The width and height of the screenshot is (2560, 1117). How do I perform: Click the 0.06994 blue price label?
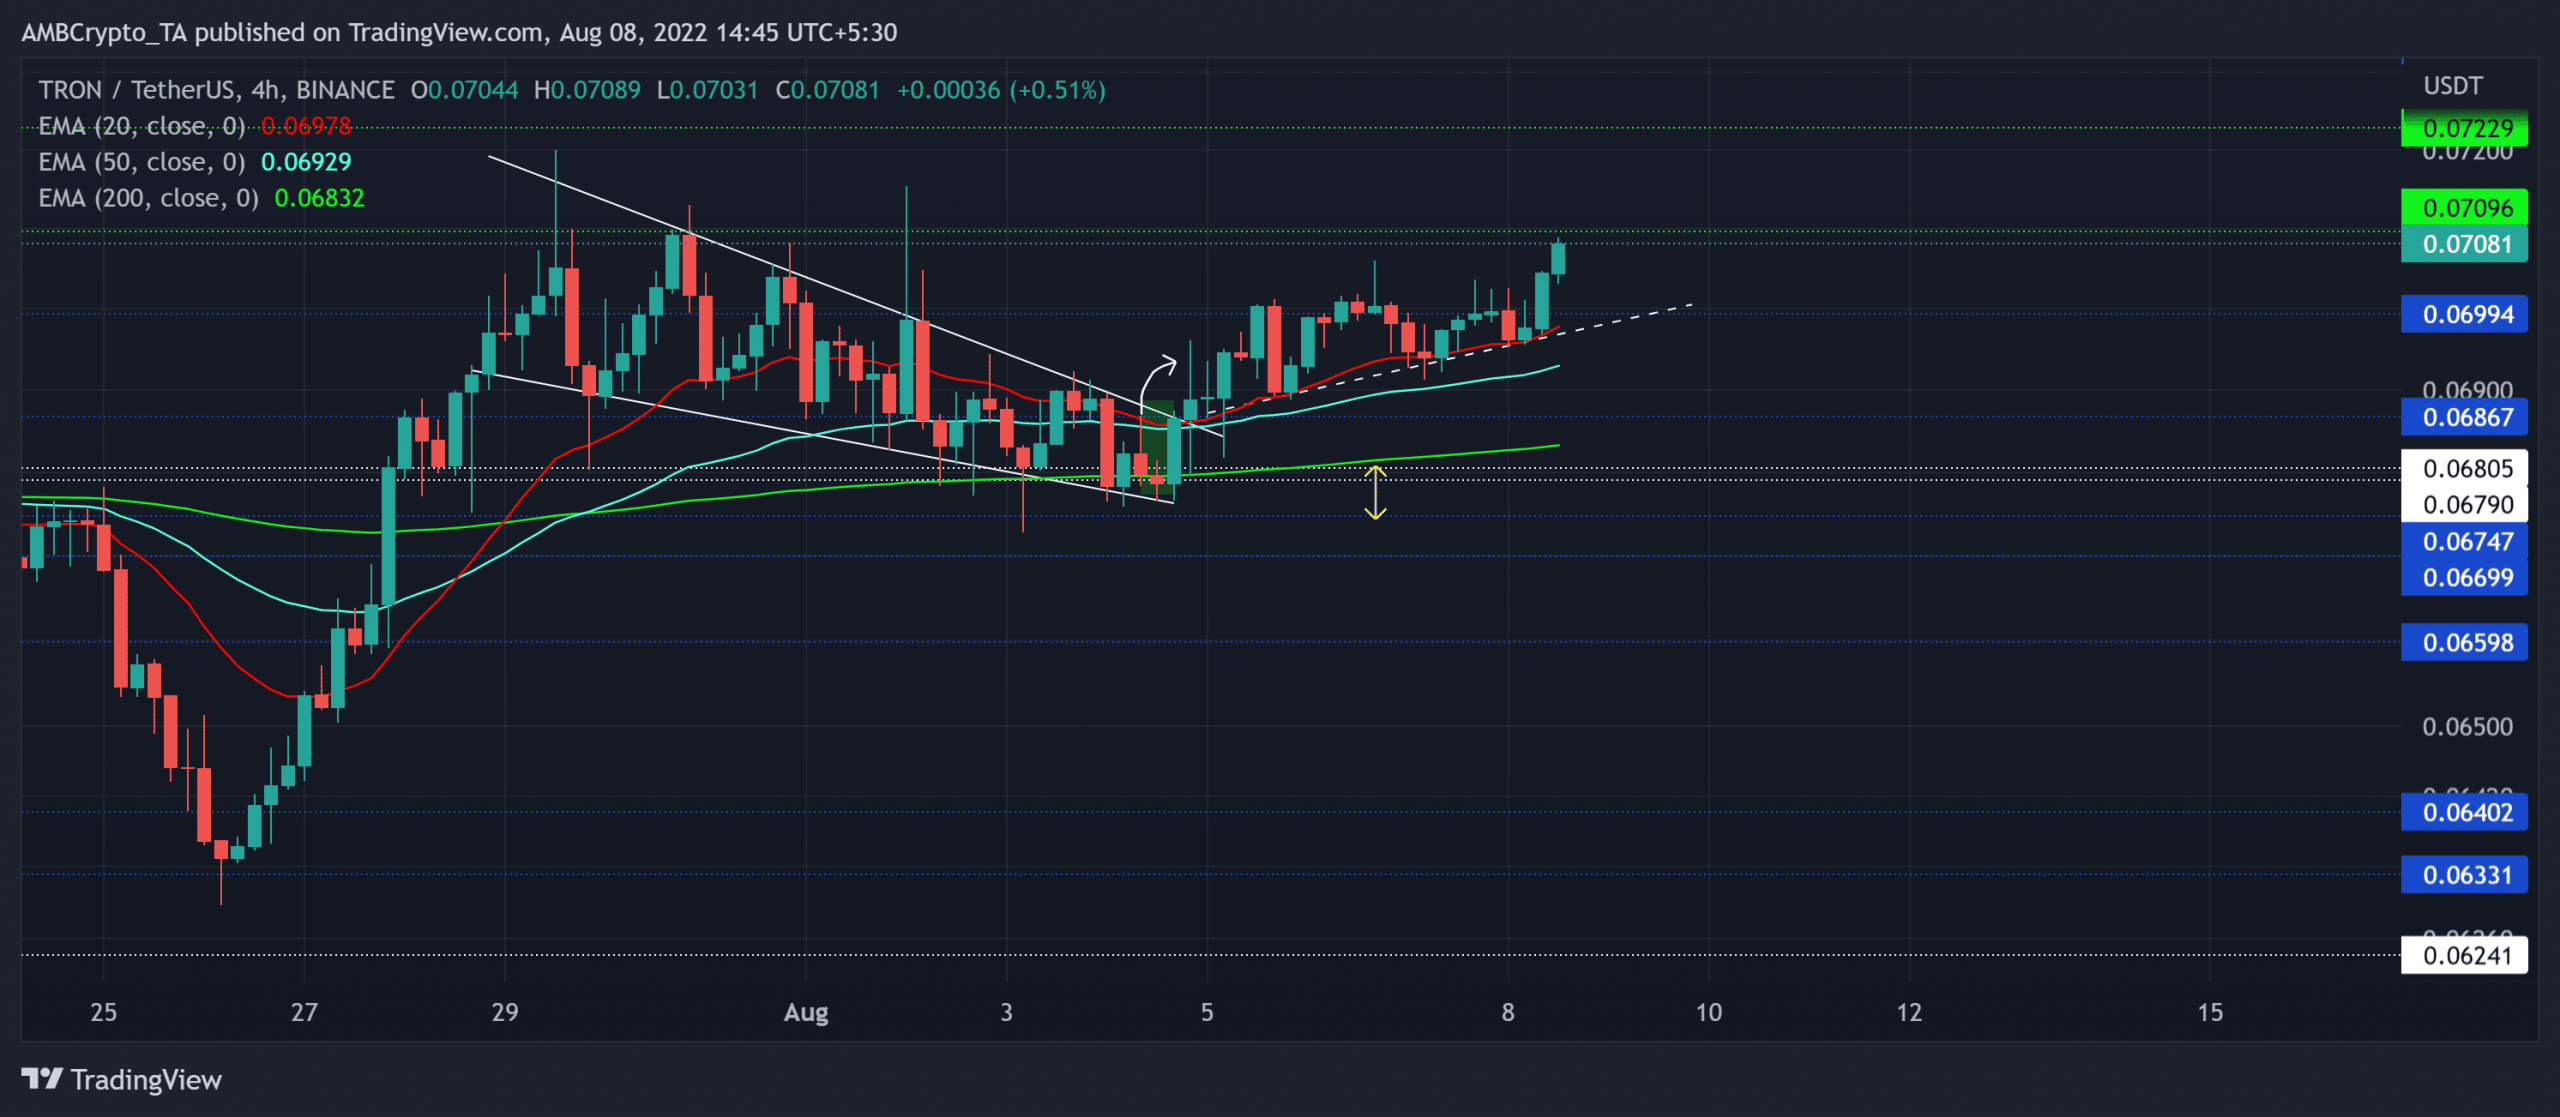tap(2464, 314)
